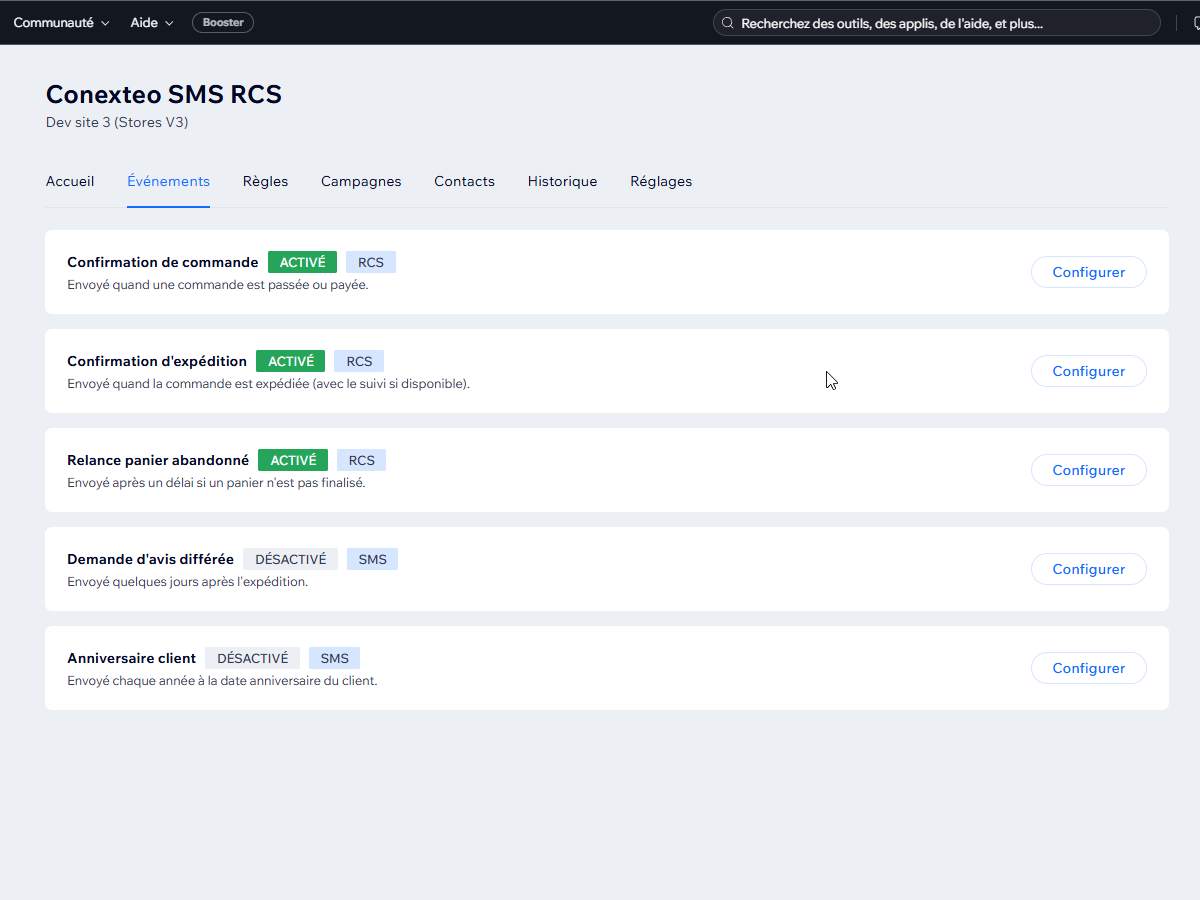This screenshot has width=1200, height=900.
Task: Click ACTIVÉ badge of Relance panier abandonné
Action: coord(293,460)
